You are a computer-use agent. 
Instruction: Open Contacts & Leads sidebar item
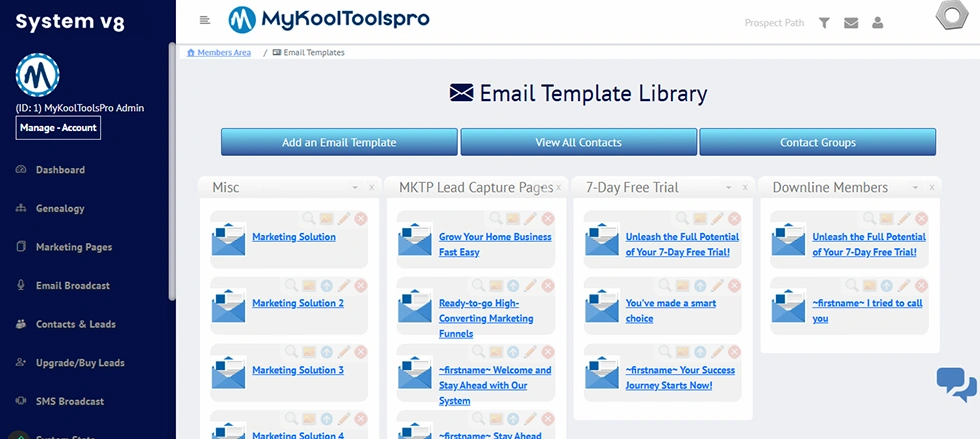(x=75, y=324)
